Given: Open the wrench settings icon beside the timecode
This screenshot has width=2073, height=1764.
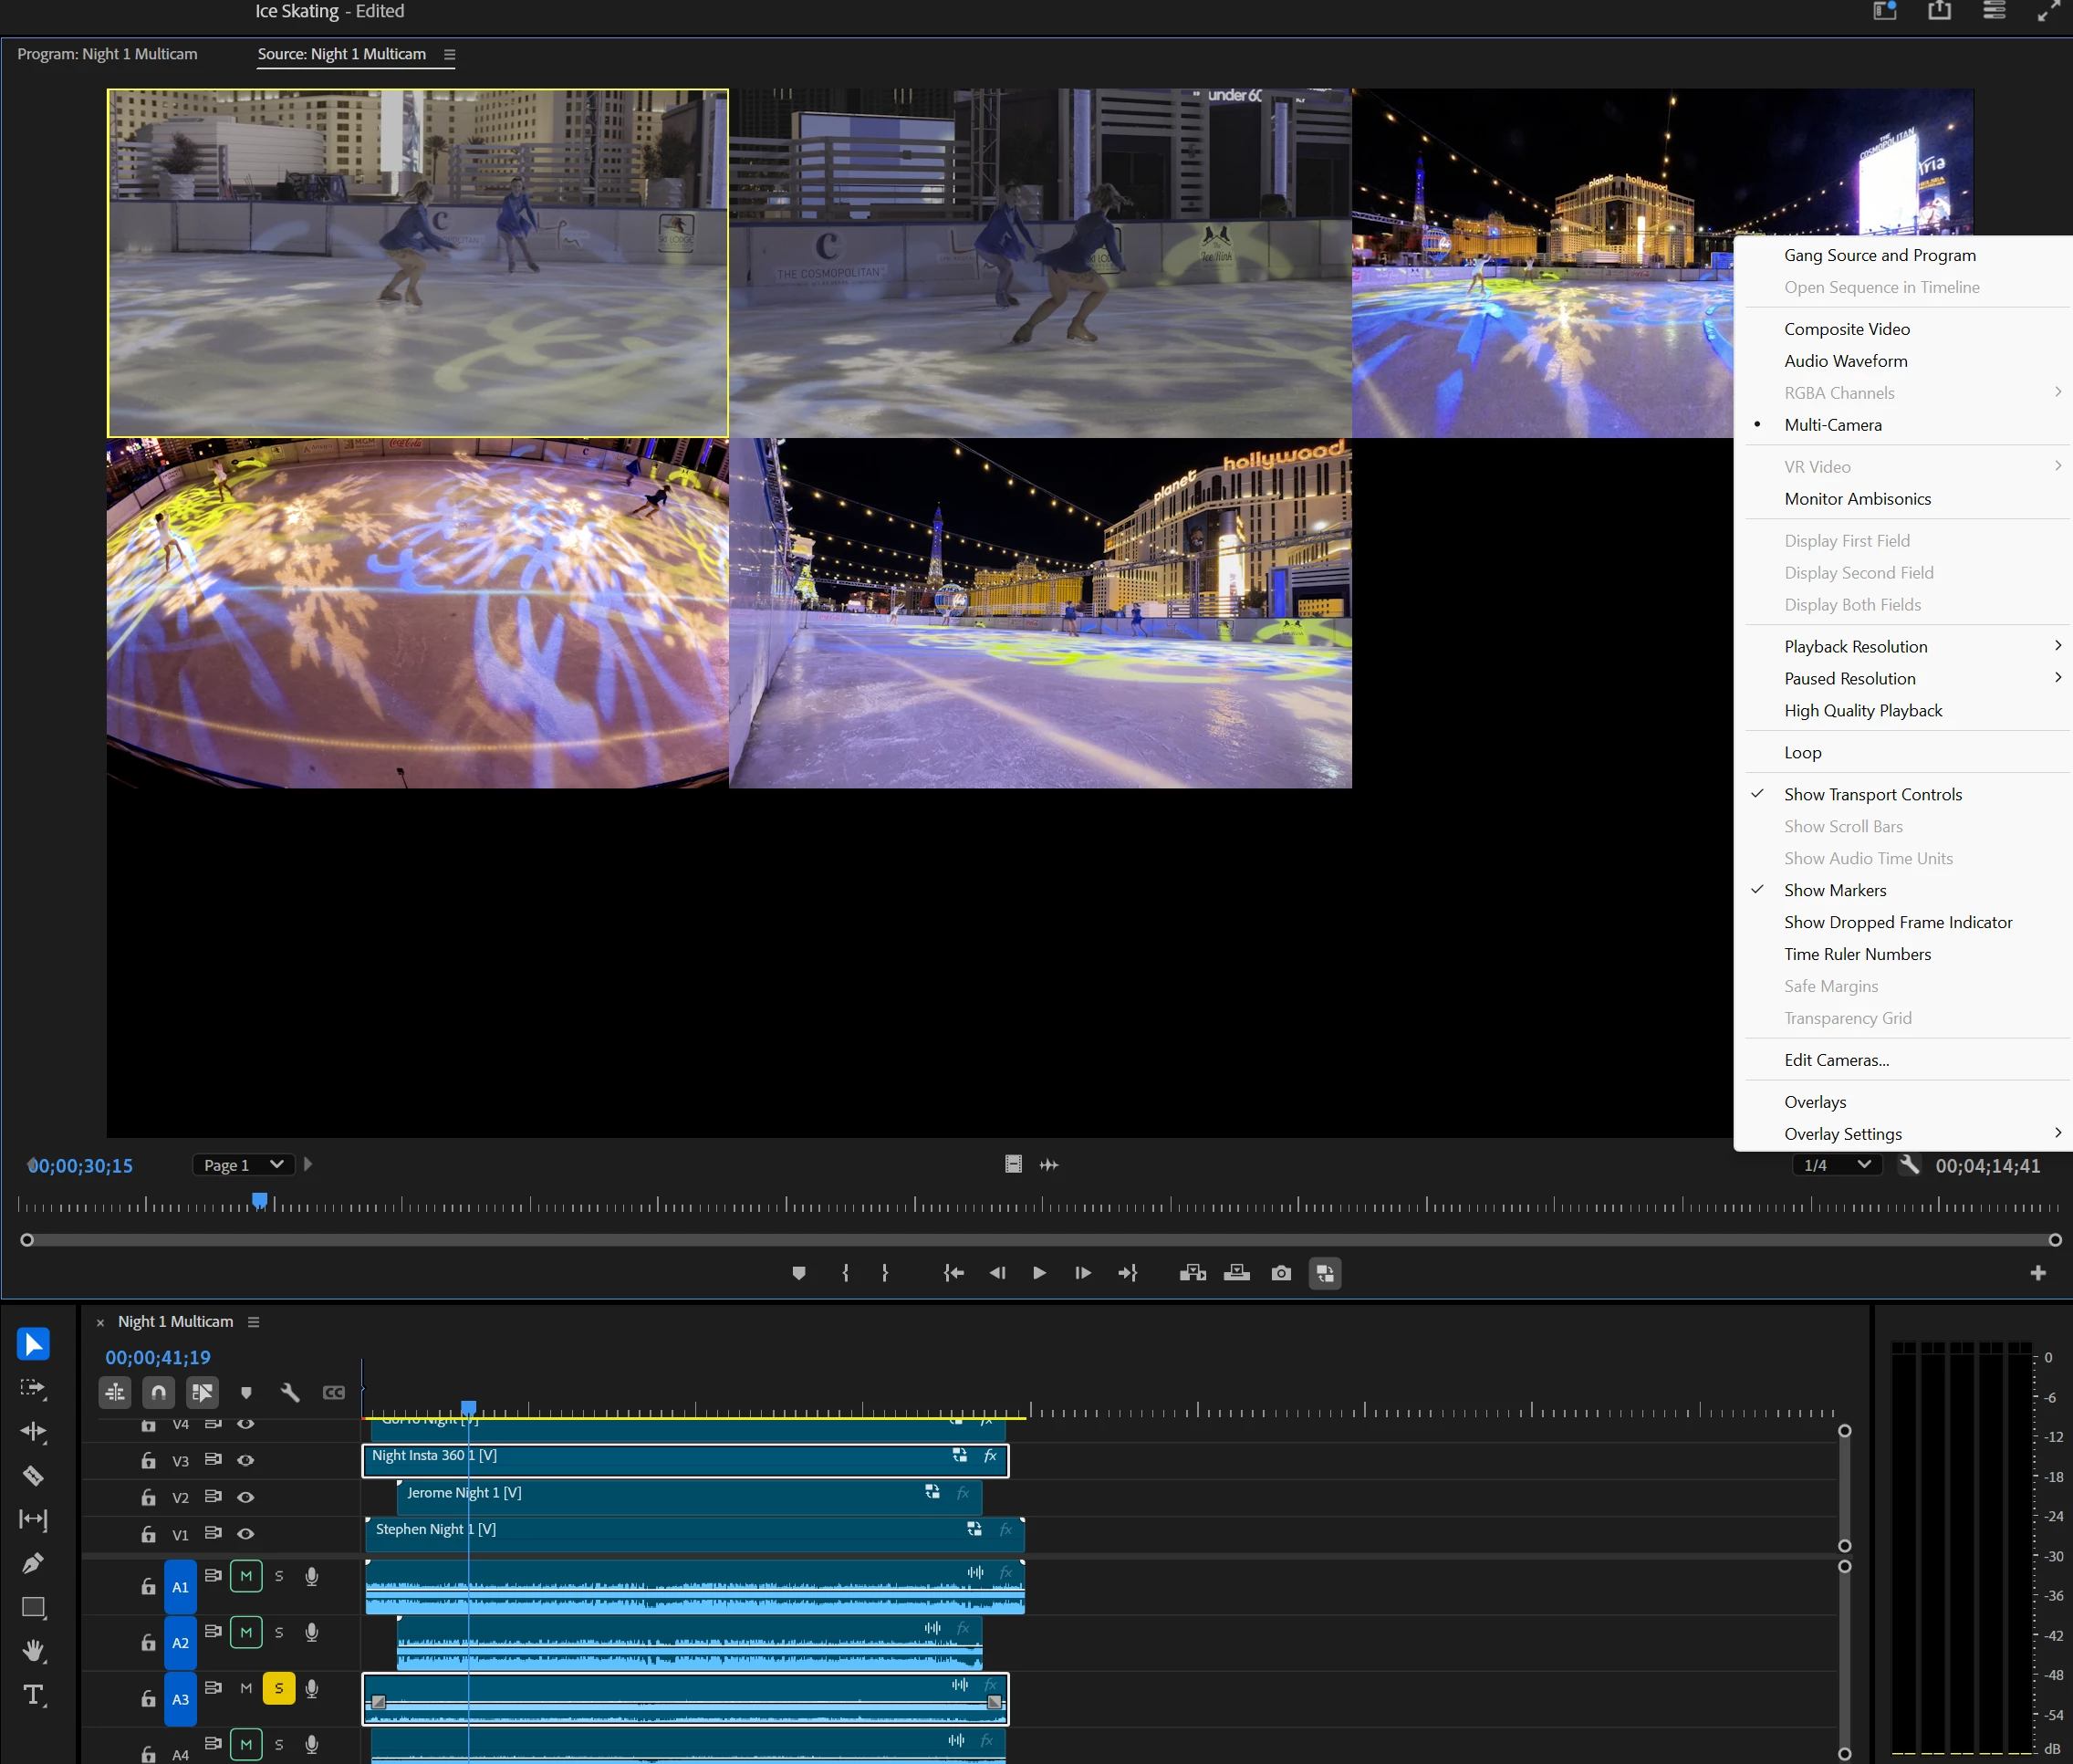Looking at the screenshot, I should (x=1909, y=1165).
